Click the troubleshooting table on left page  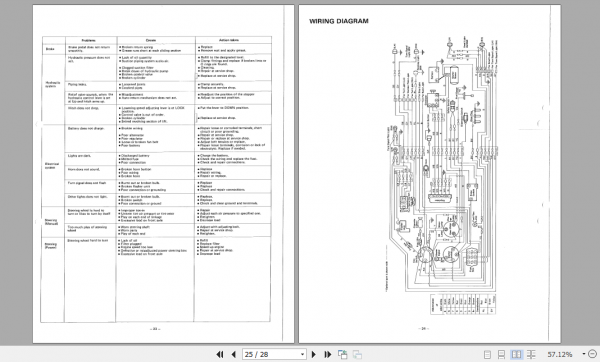click(x=157, y=179)
